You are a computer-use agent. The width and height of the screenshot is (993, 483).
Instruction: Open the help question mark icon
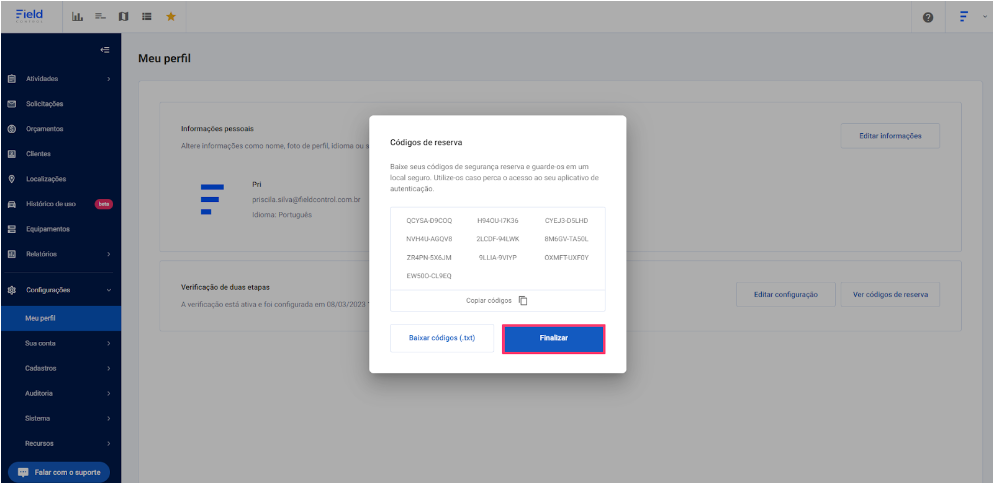tap(928, 18)
